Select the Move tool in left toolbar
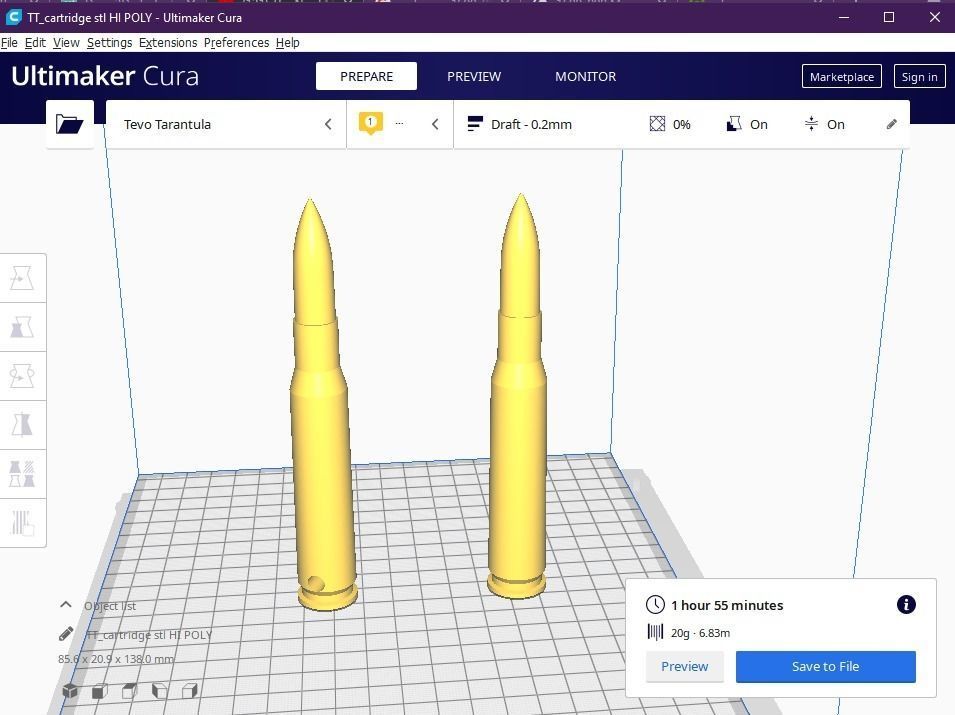The height and width of the screenshot is (715, 955). tap(23, 278)
